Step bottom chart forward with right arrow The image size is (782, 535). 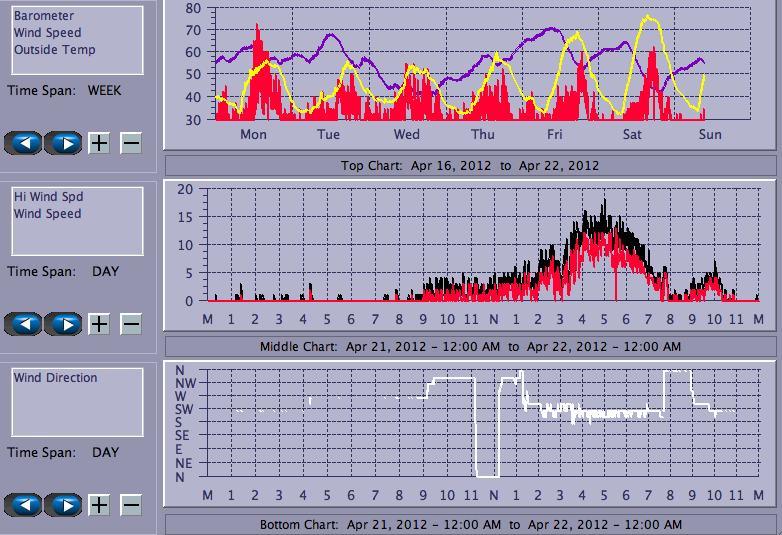tap(63, 505)
